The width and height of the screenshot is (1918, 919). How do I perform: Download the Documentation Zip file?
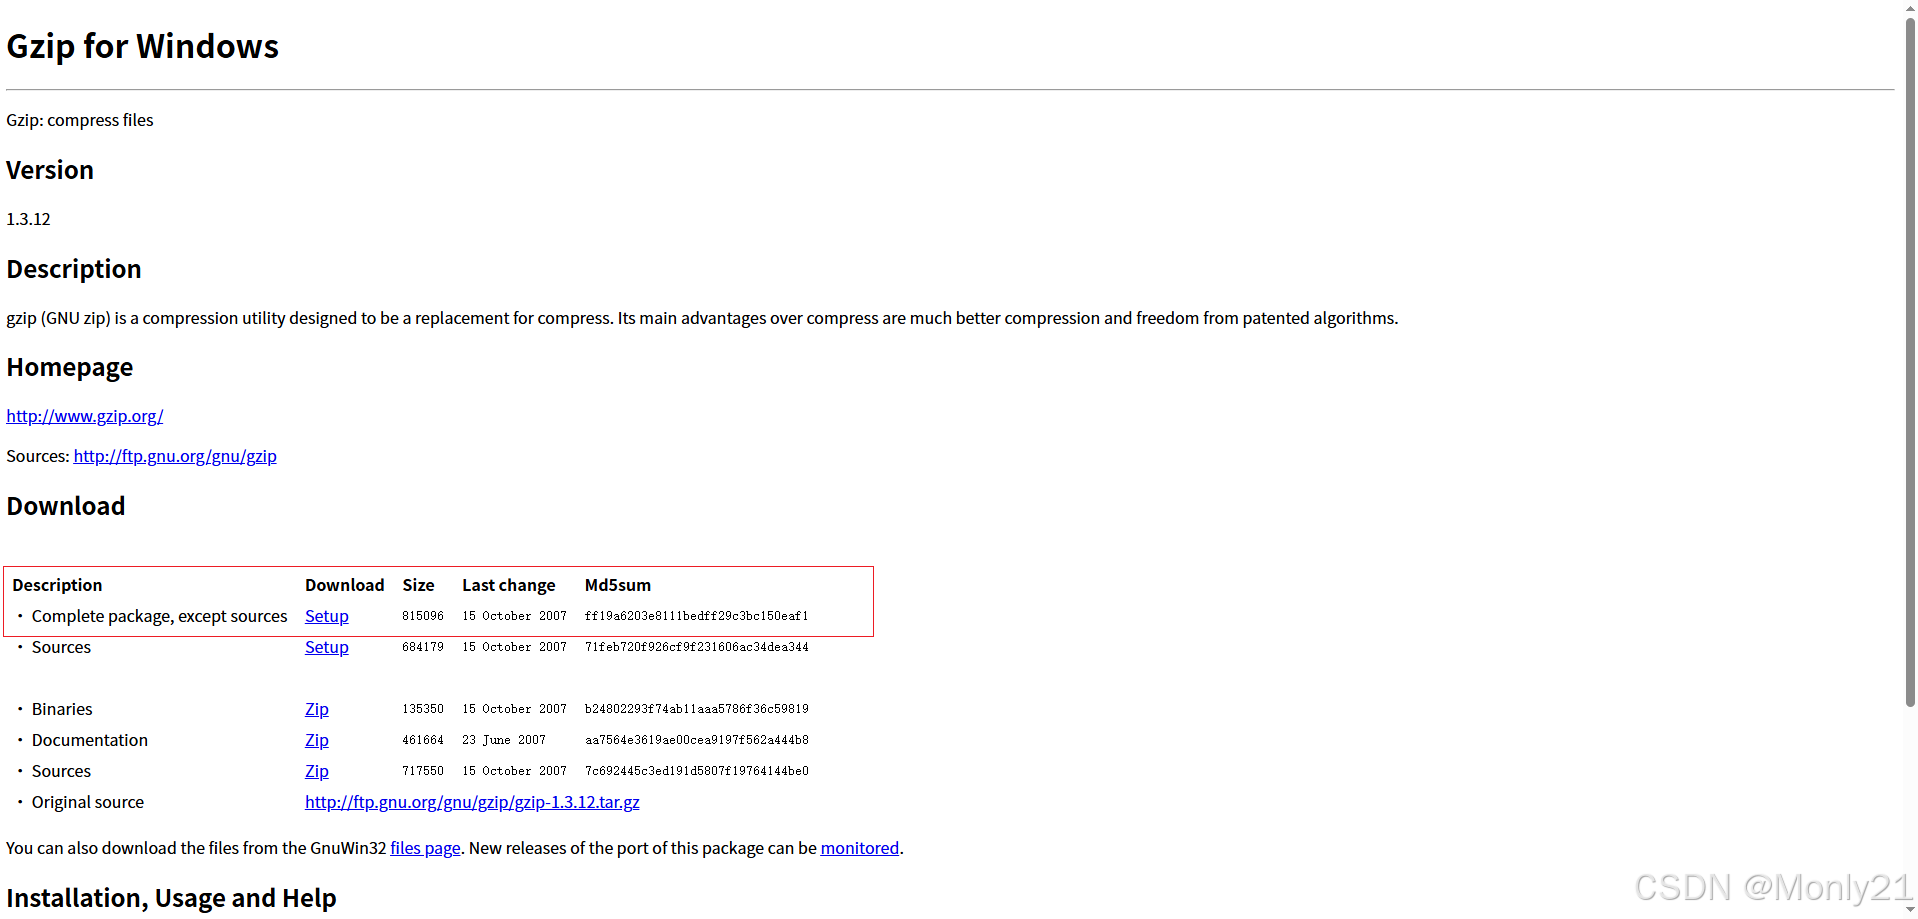point(317,740)
